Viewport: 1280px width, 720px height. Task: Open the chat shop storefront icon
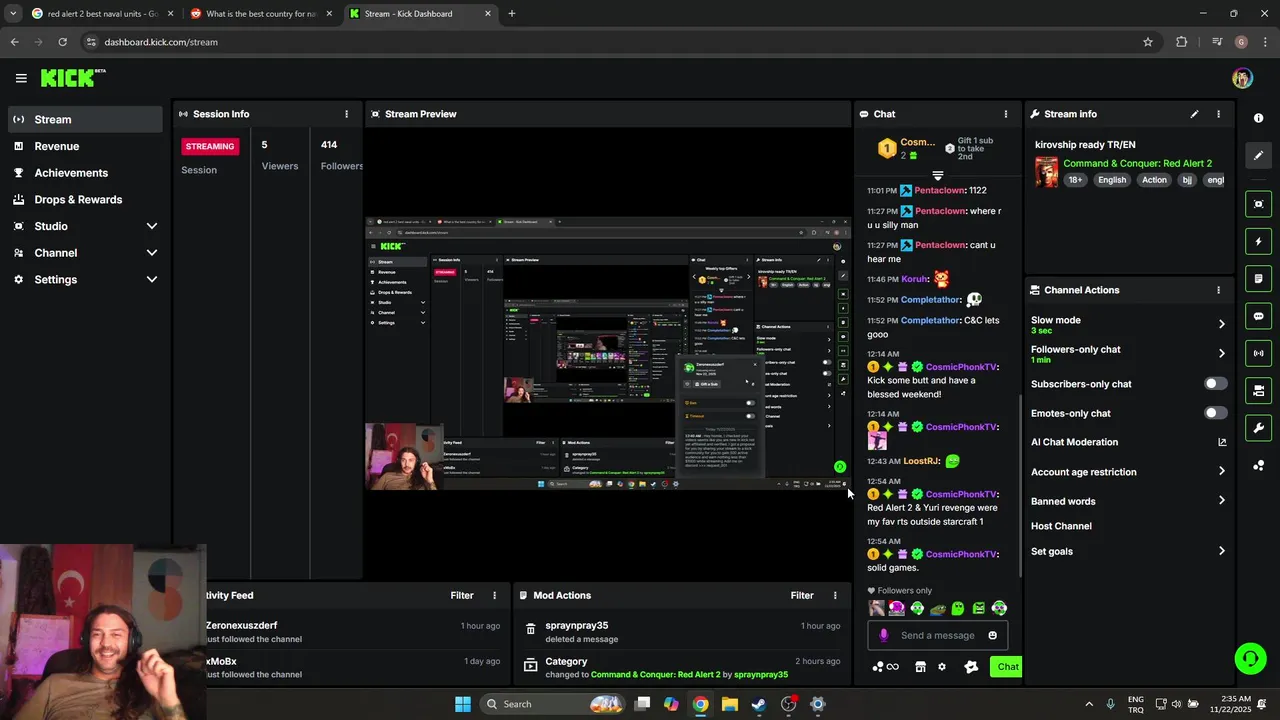920,667
